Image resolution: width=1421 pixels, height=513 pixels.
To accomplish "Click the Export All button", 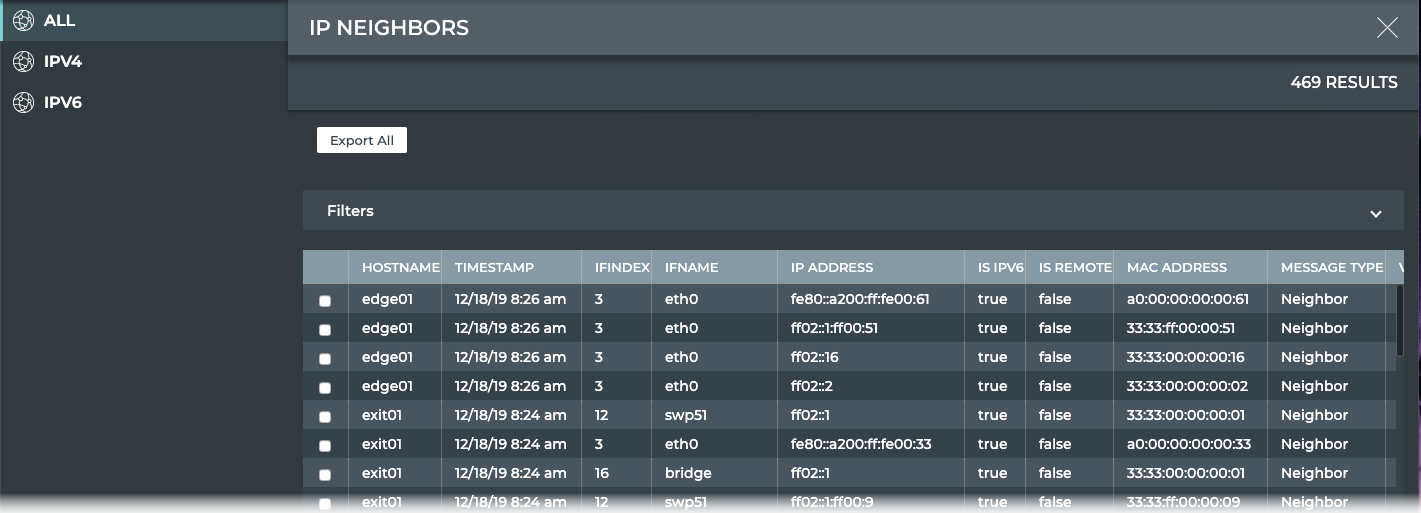I will click(362, 140).
